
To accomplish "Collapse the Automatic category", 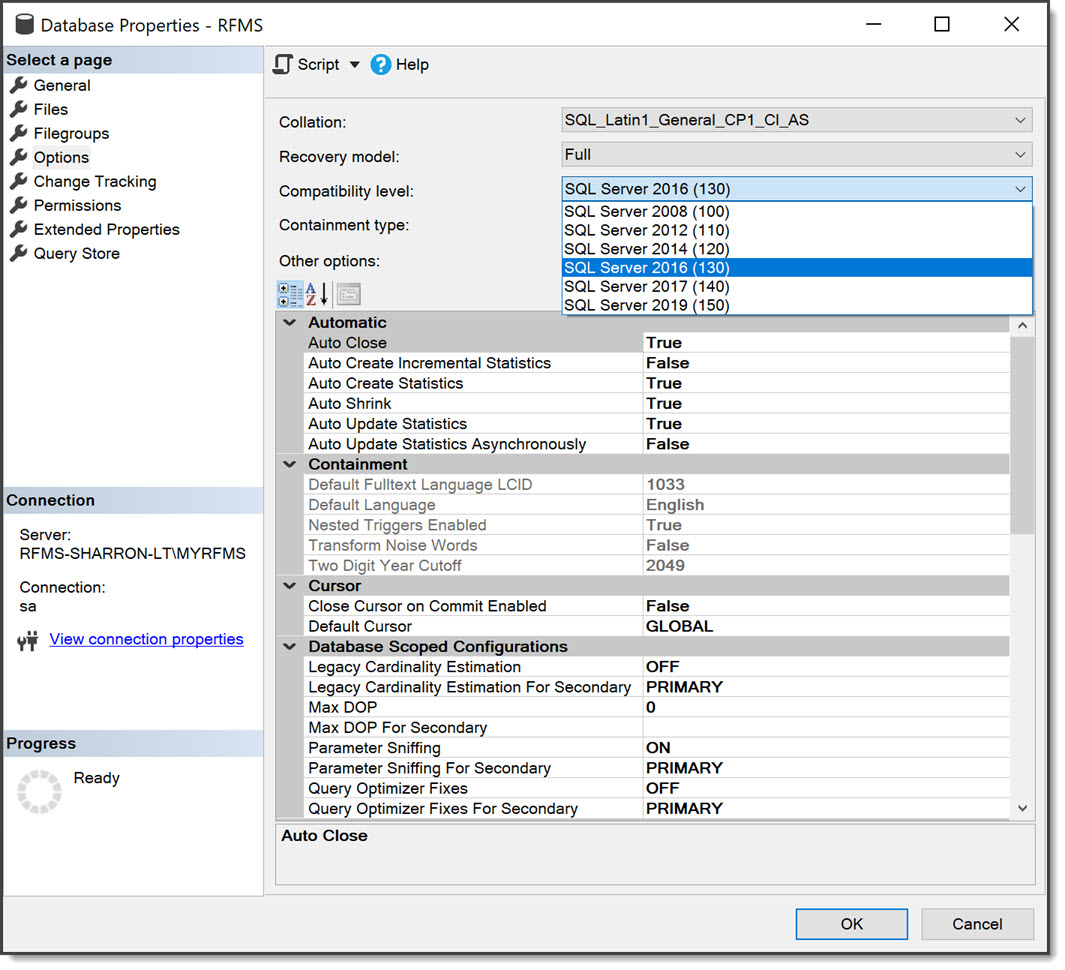I will [290, 323].
